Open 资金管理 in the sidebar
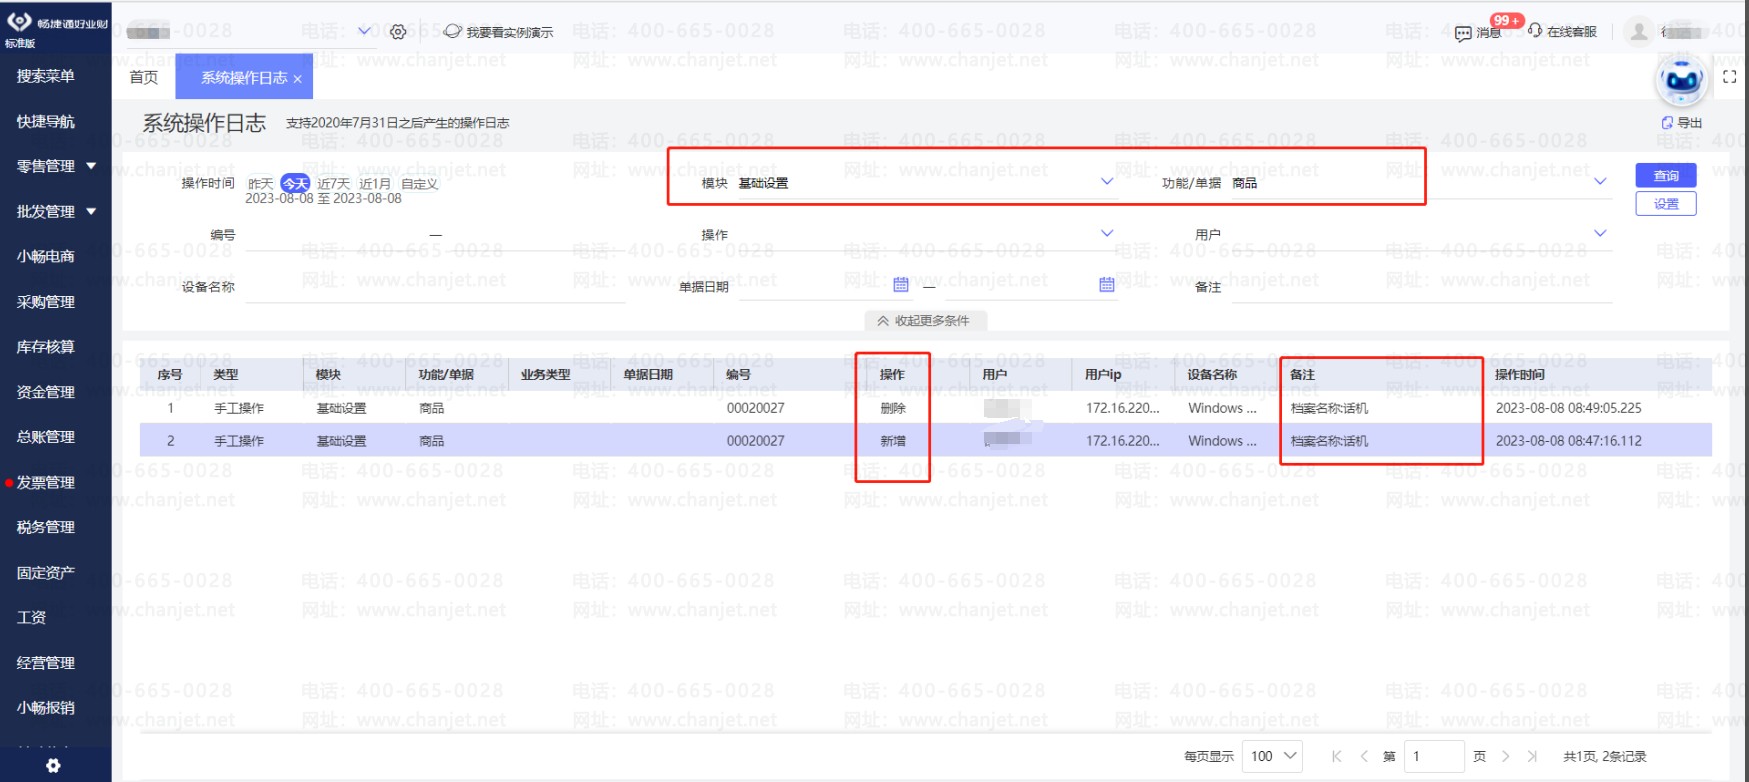Viewport: 1749px width, 782px height. 46,392
